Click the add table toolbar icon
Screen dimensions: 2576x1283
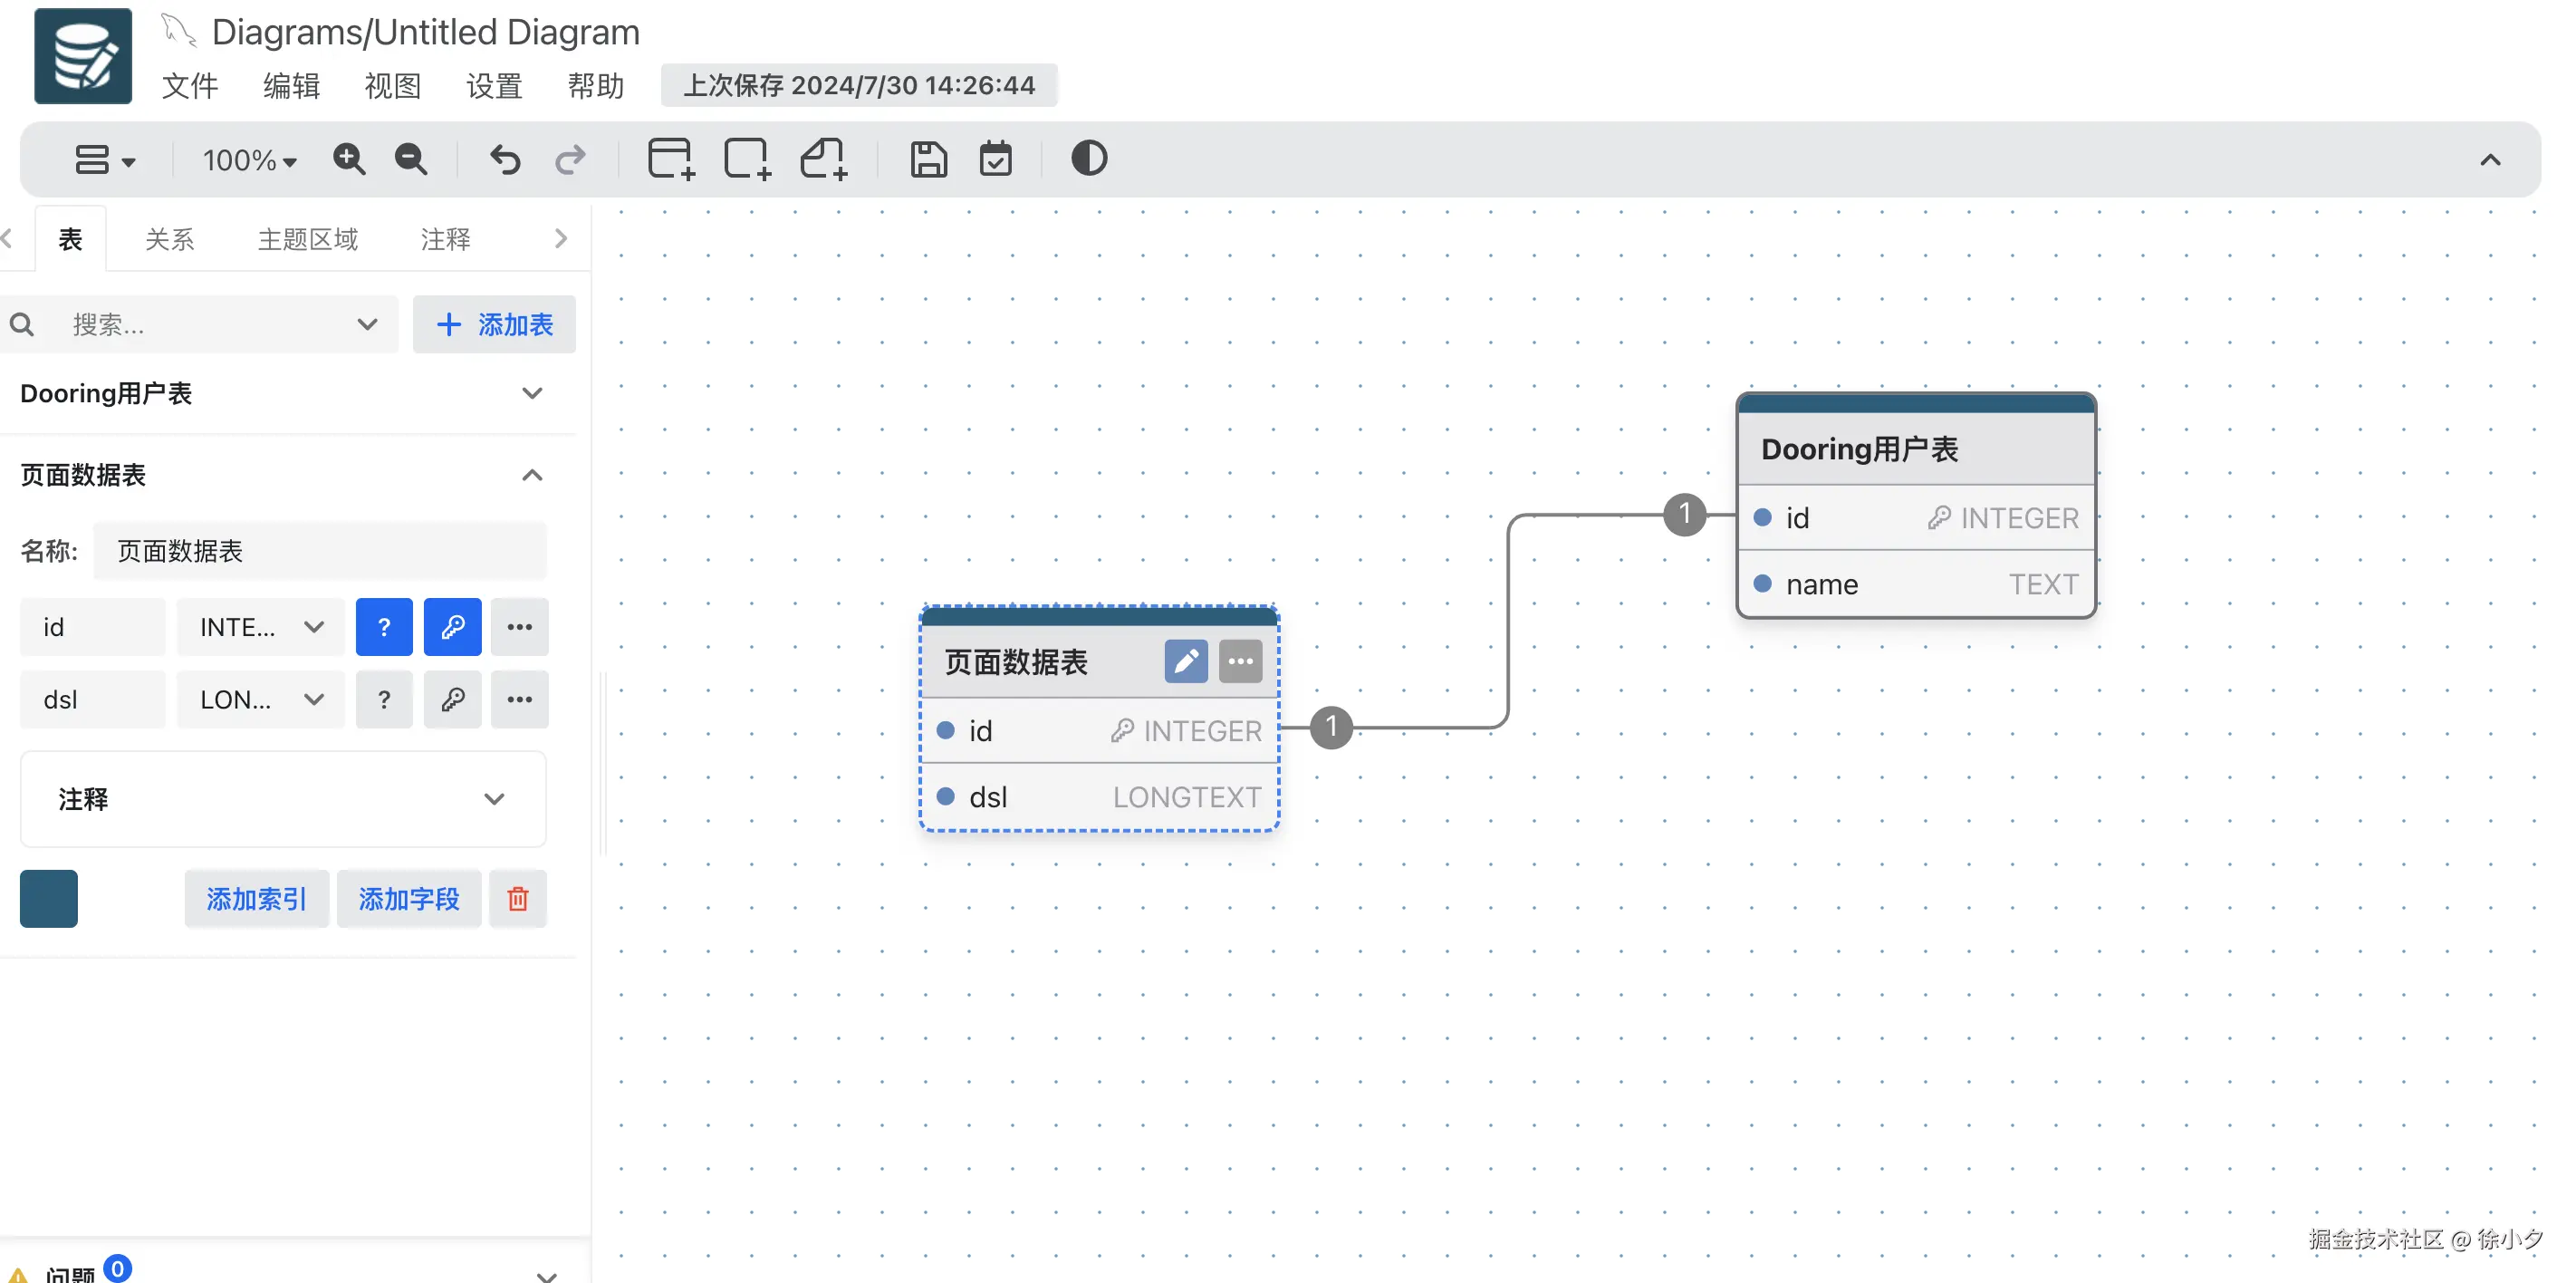point(670,159)
